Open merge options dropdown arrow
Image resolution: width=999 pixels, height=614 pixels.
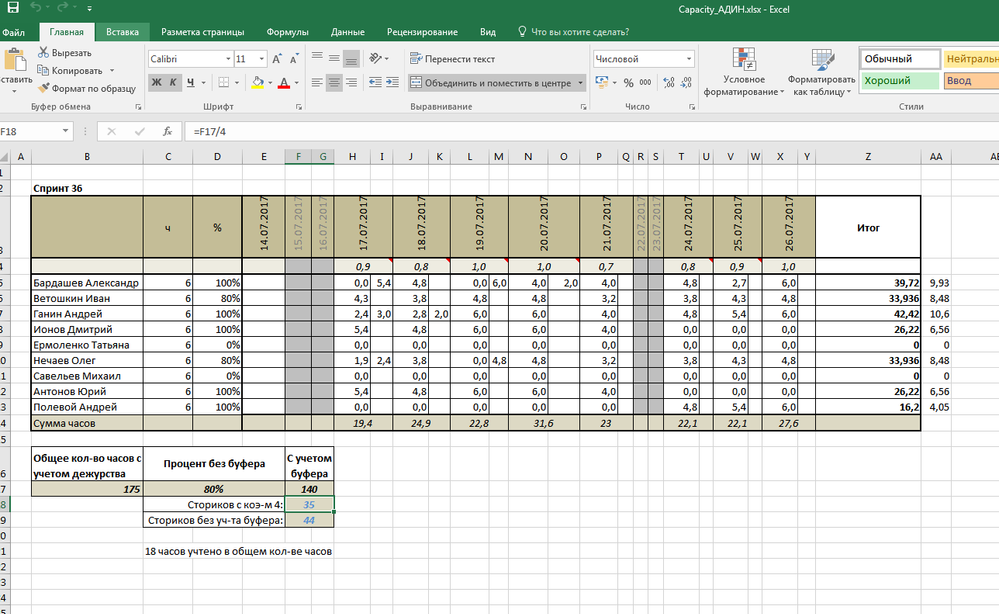click(580, 83)
